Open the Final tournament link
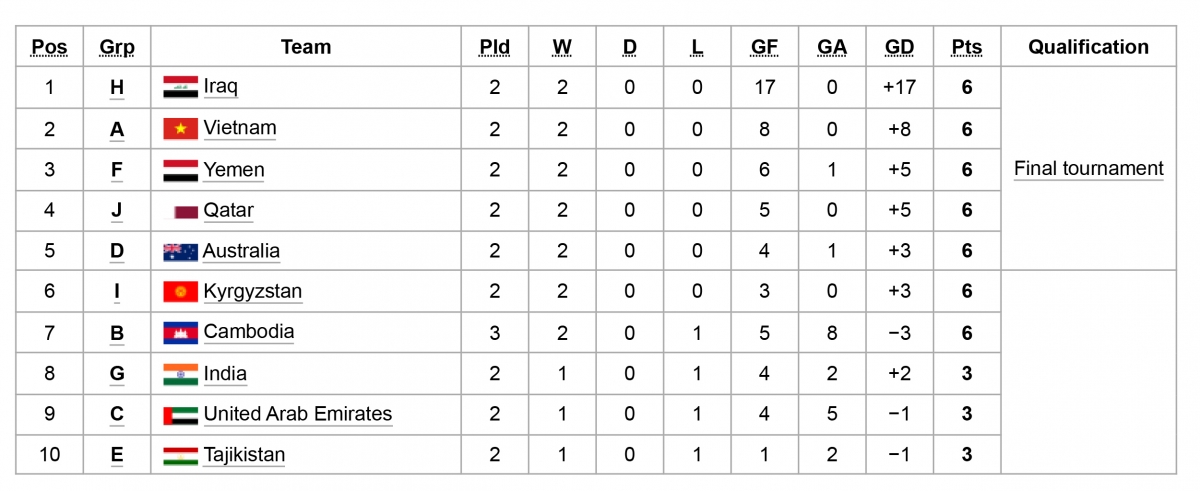Image resolution: width=1200 pixels, height=491 pixels. [1089, 169]
